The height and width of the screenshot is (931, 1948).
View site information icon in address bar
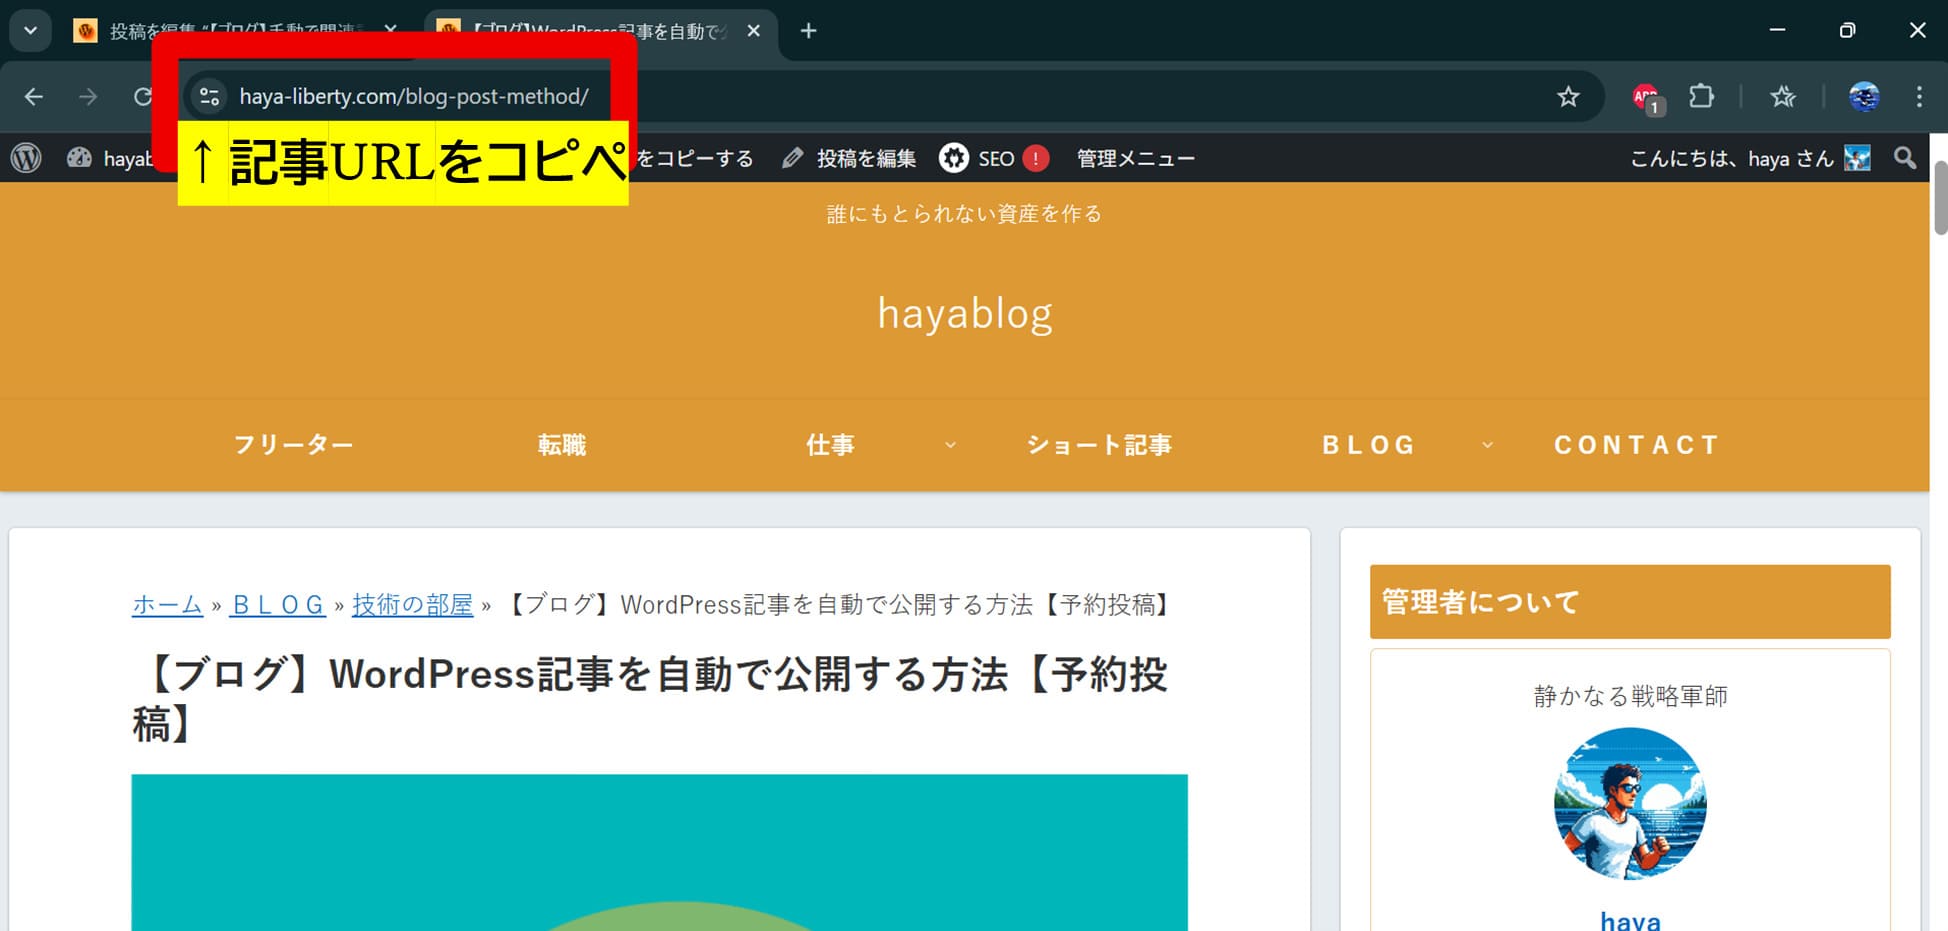[209, 97]
